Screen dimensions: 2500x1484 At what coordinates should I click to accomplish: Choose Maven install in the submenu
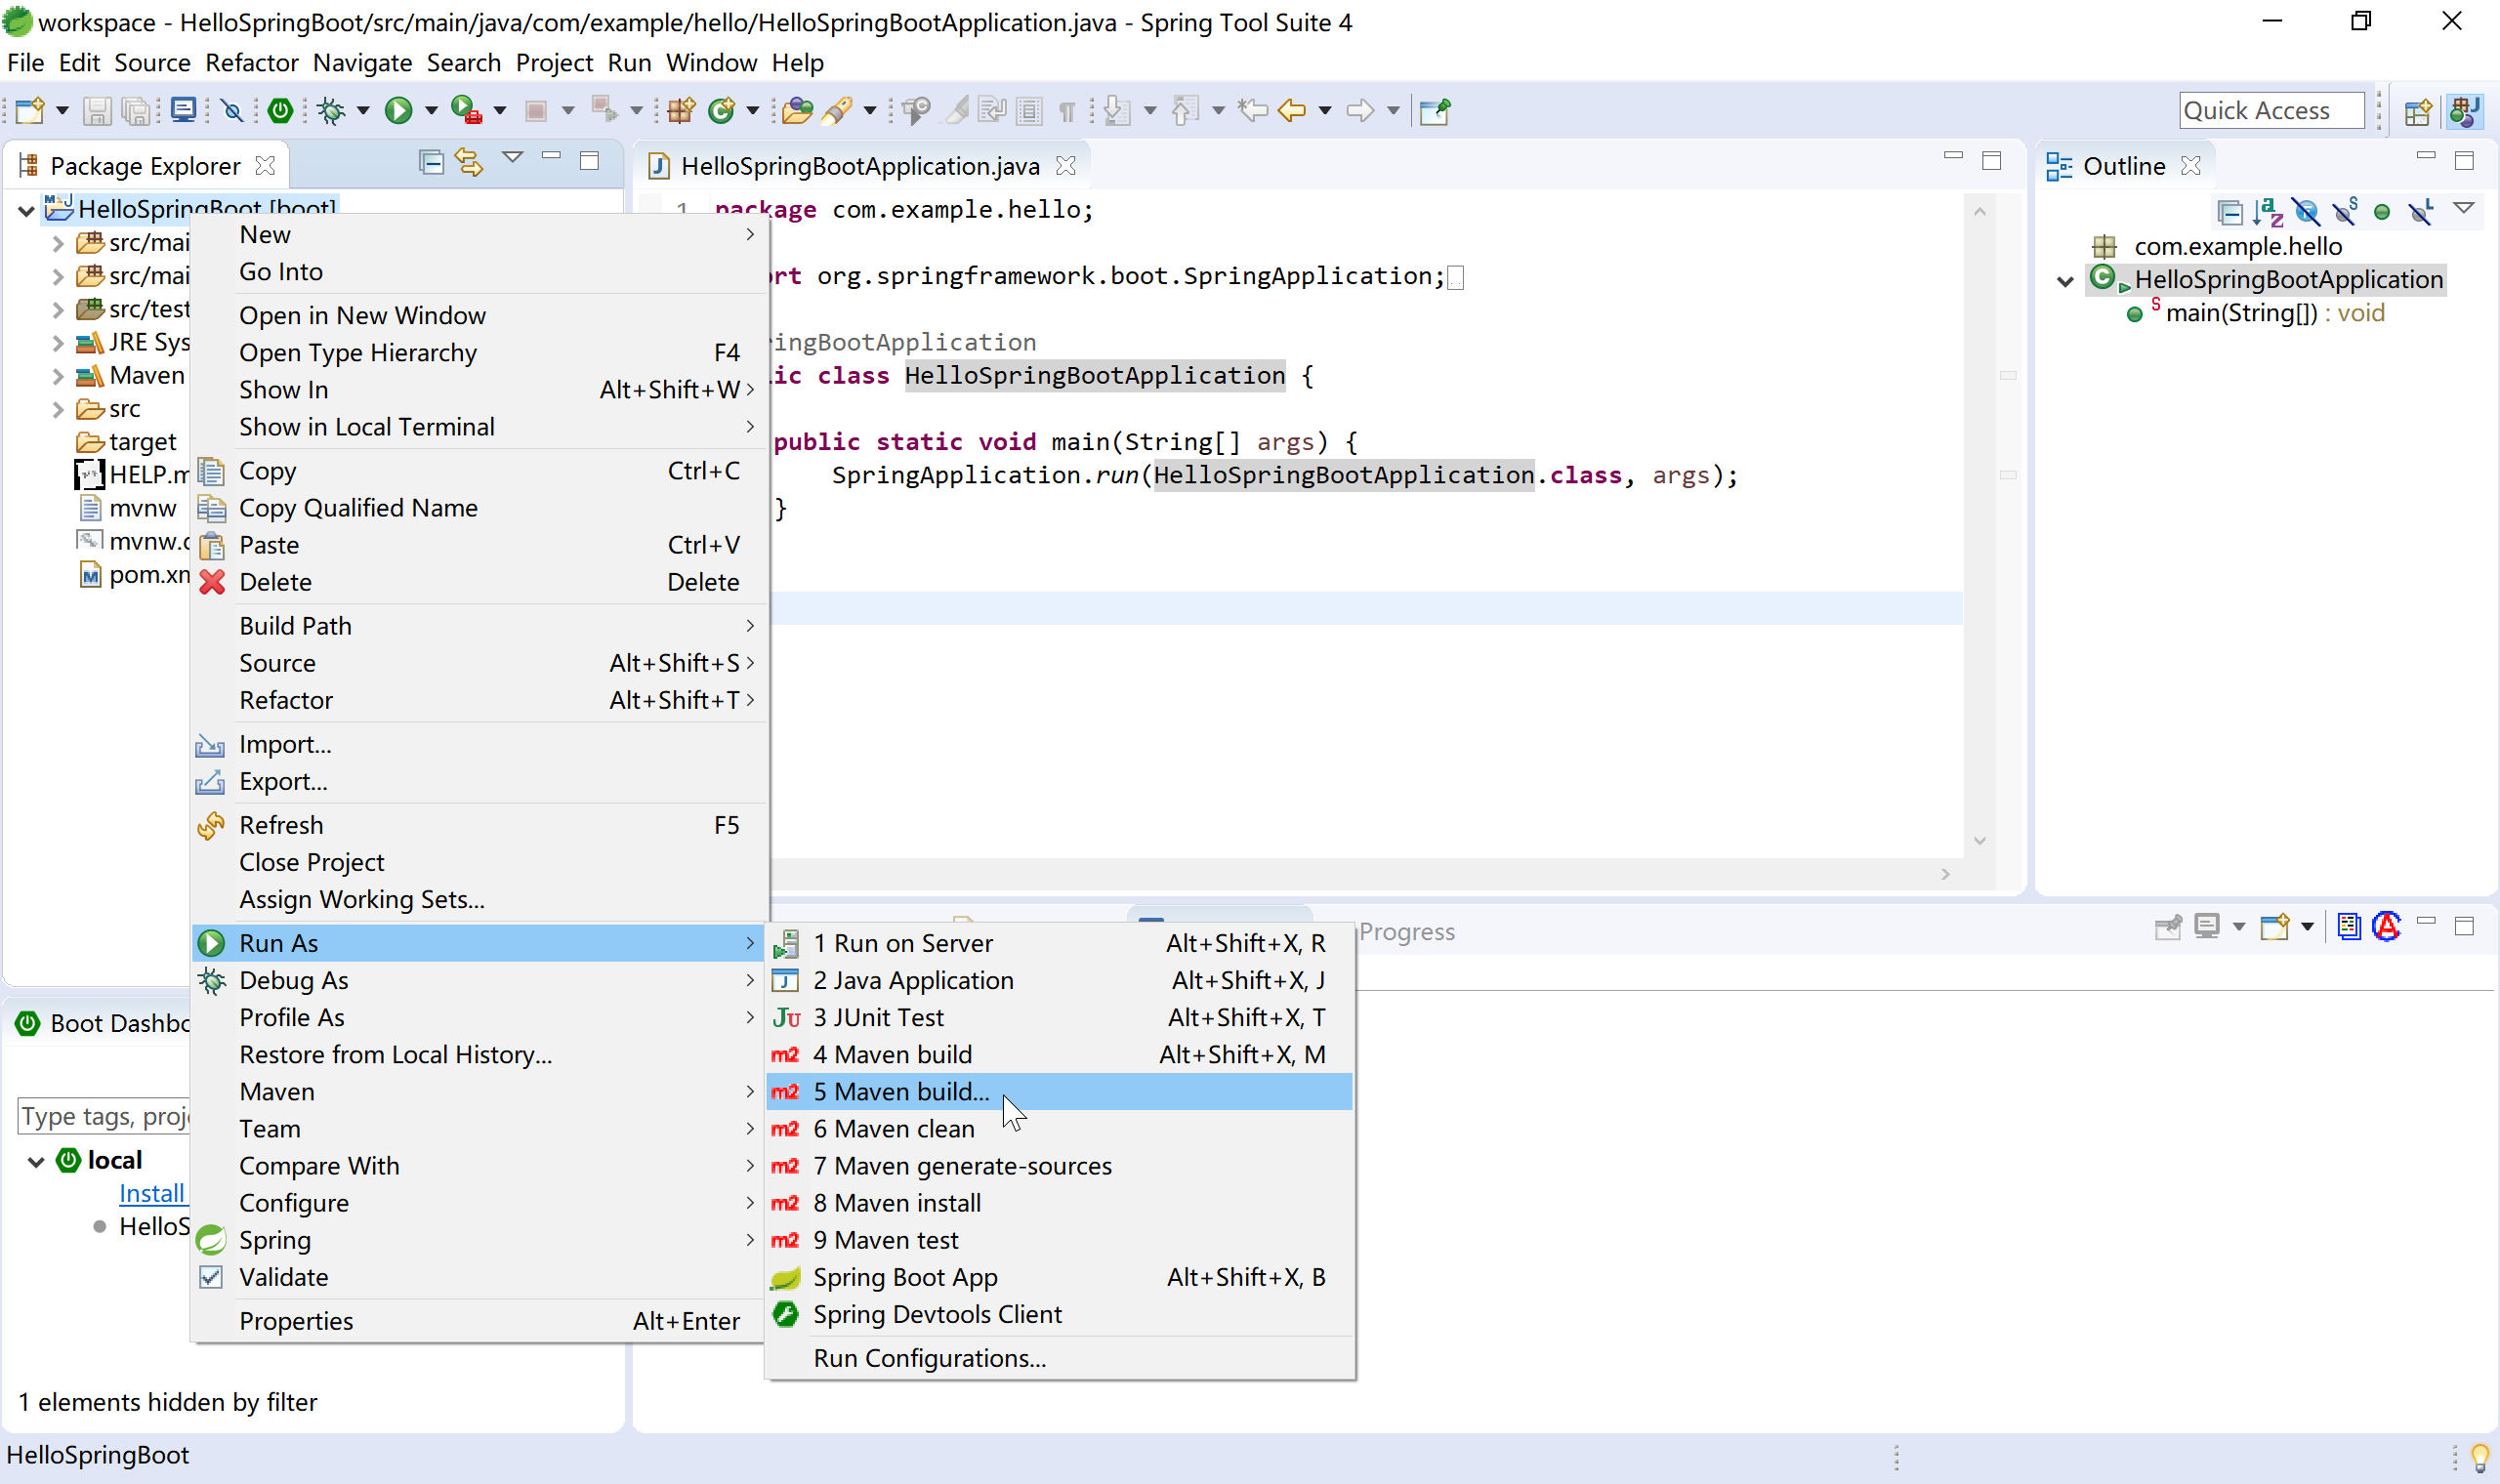coord(896,1203)
